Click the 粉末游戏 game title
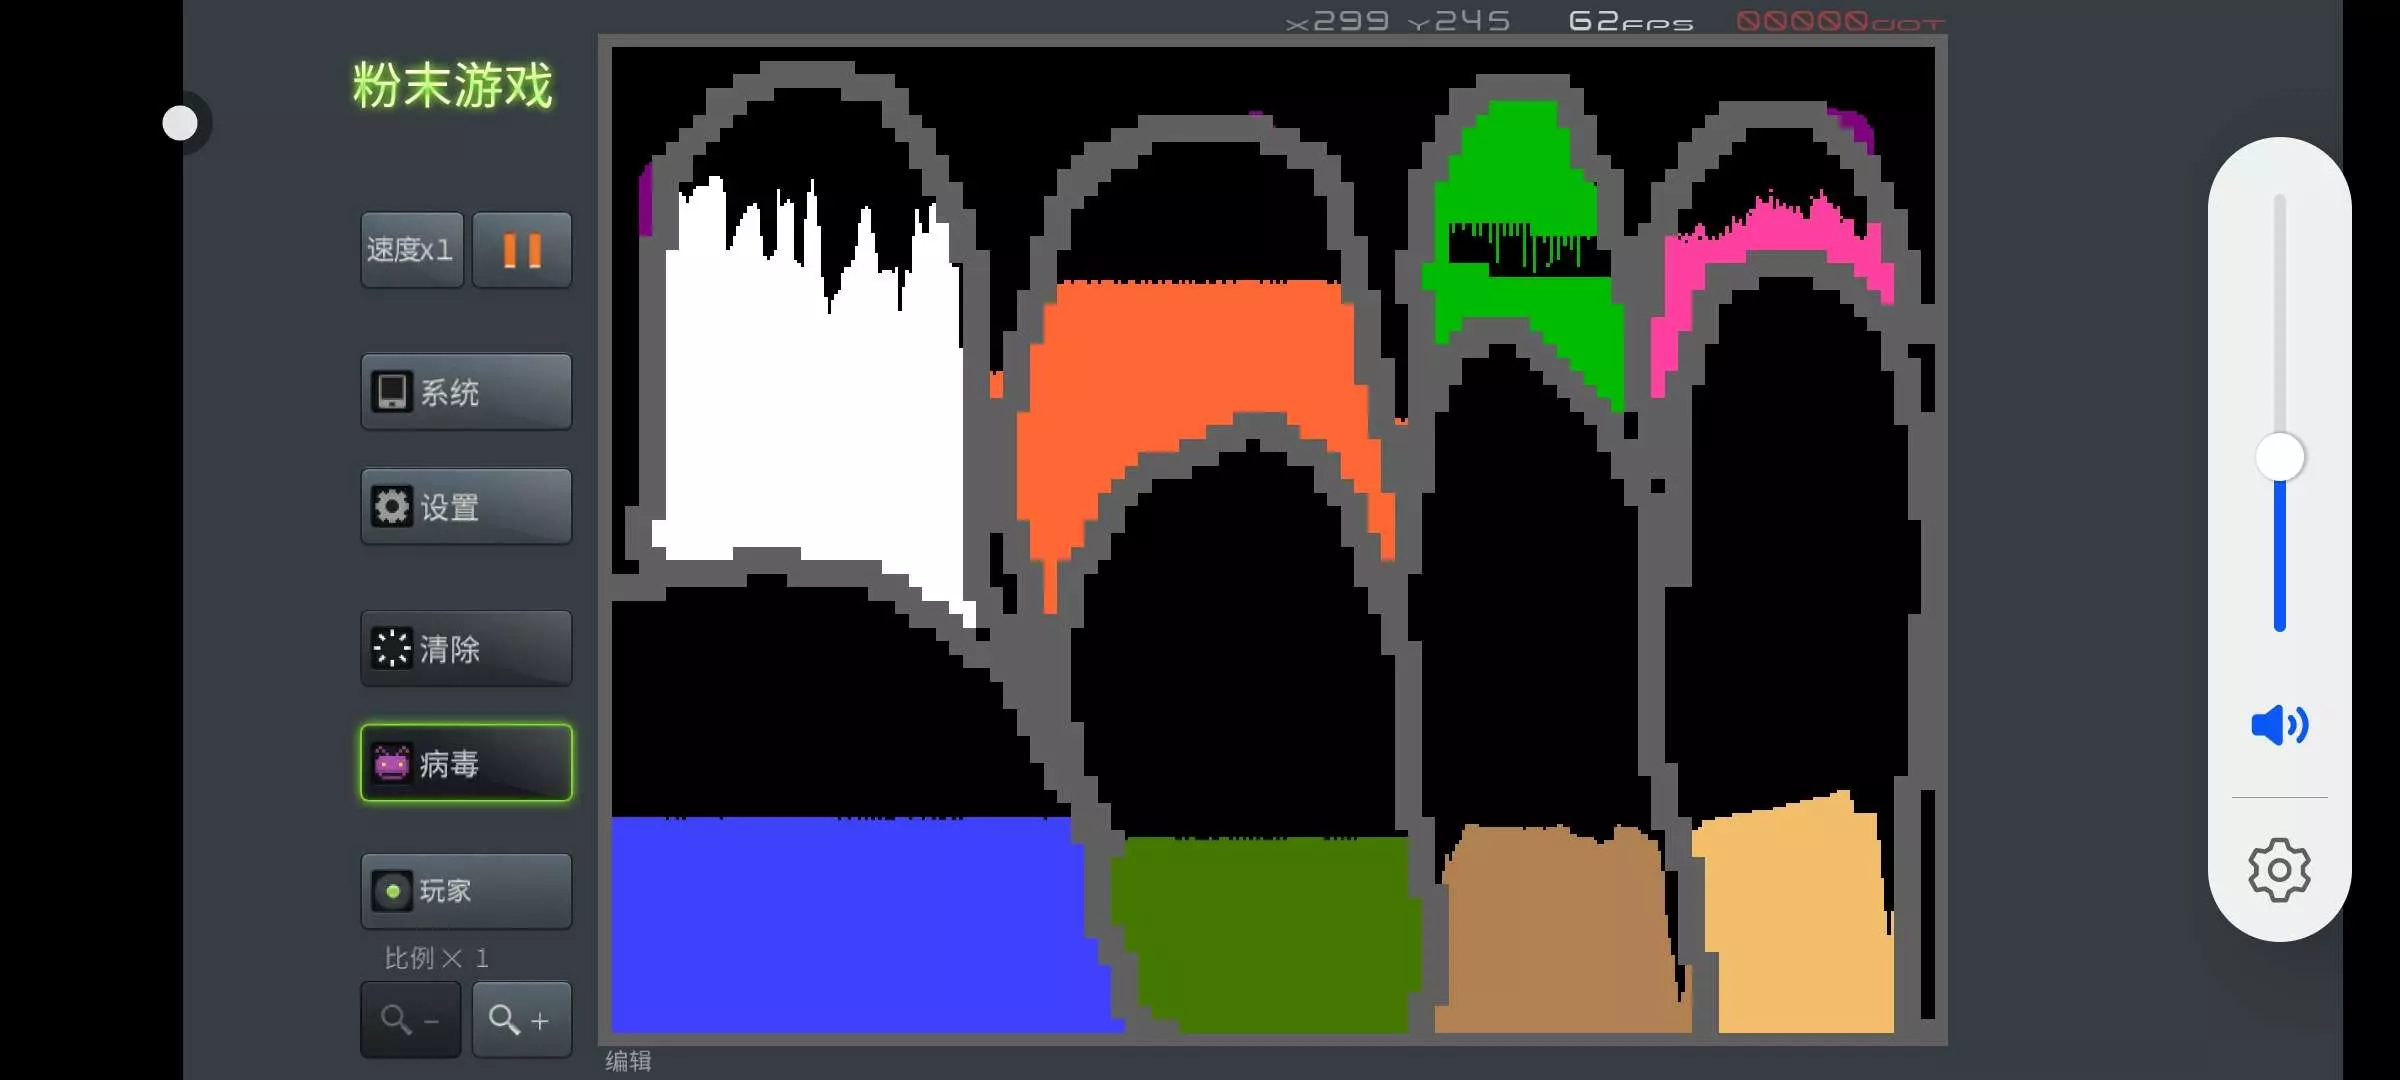This screenshot has width=2400, height=1080. click(452, 86)
